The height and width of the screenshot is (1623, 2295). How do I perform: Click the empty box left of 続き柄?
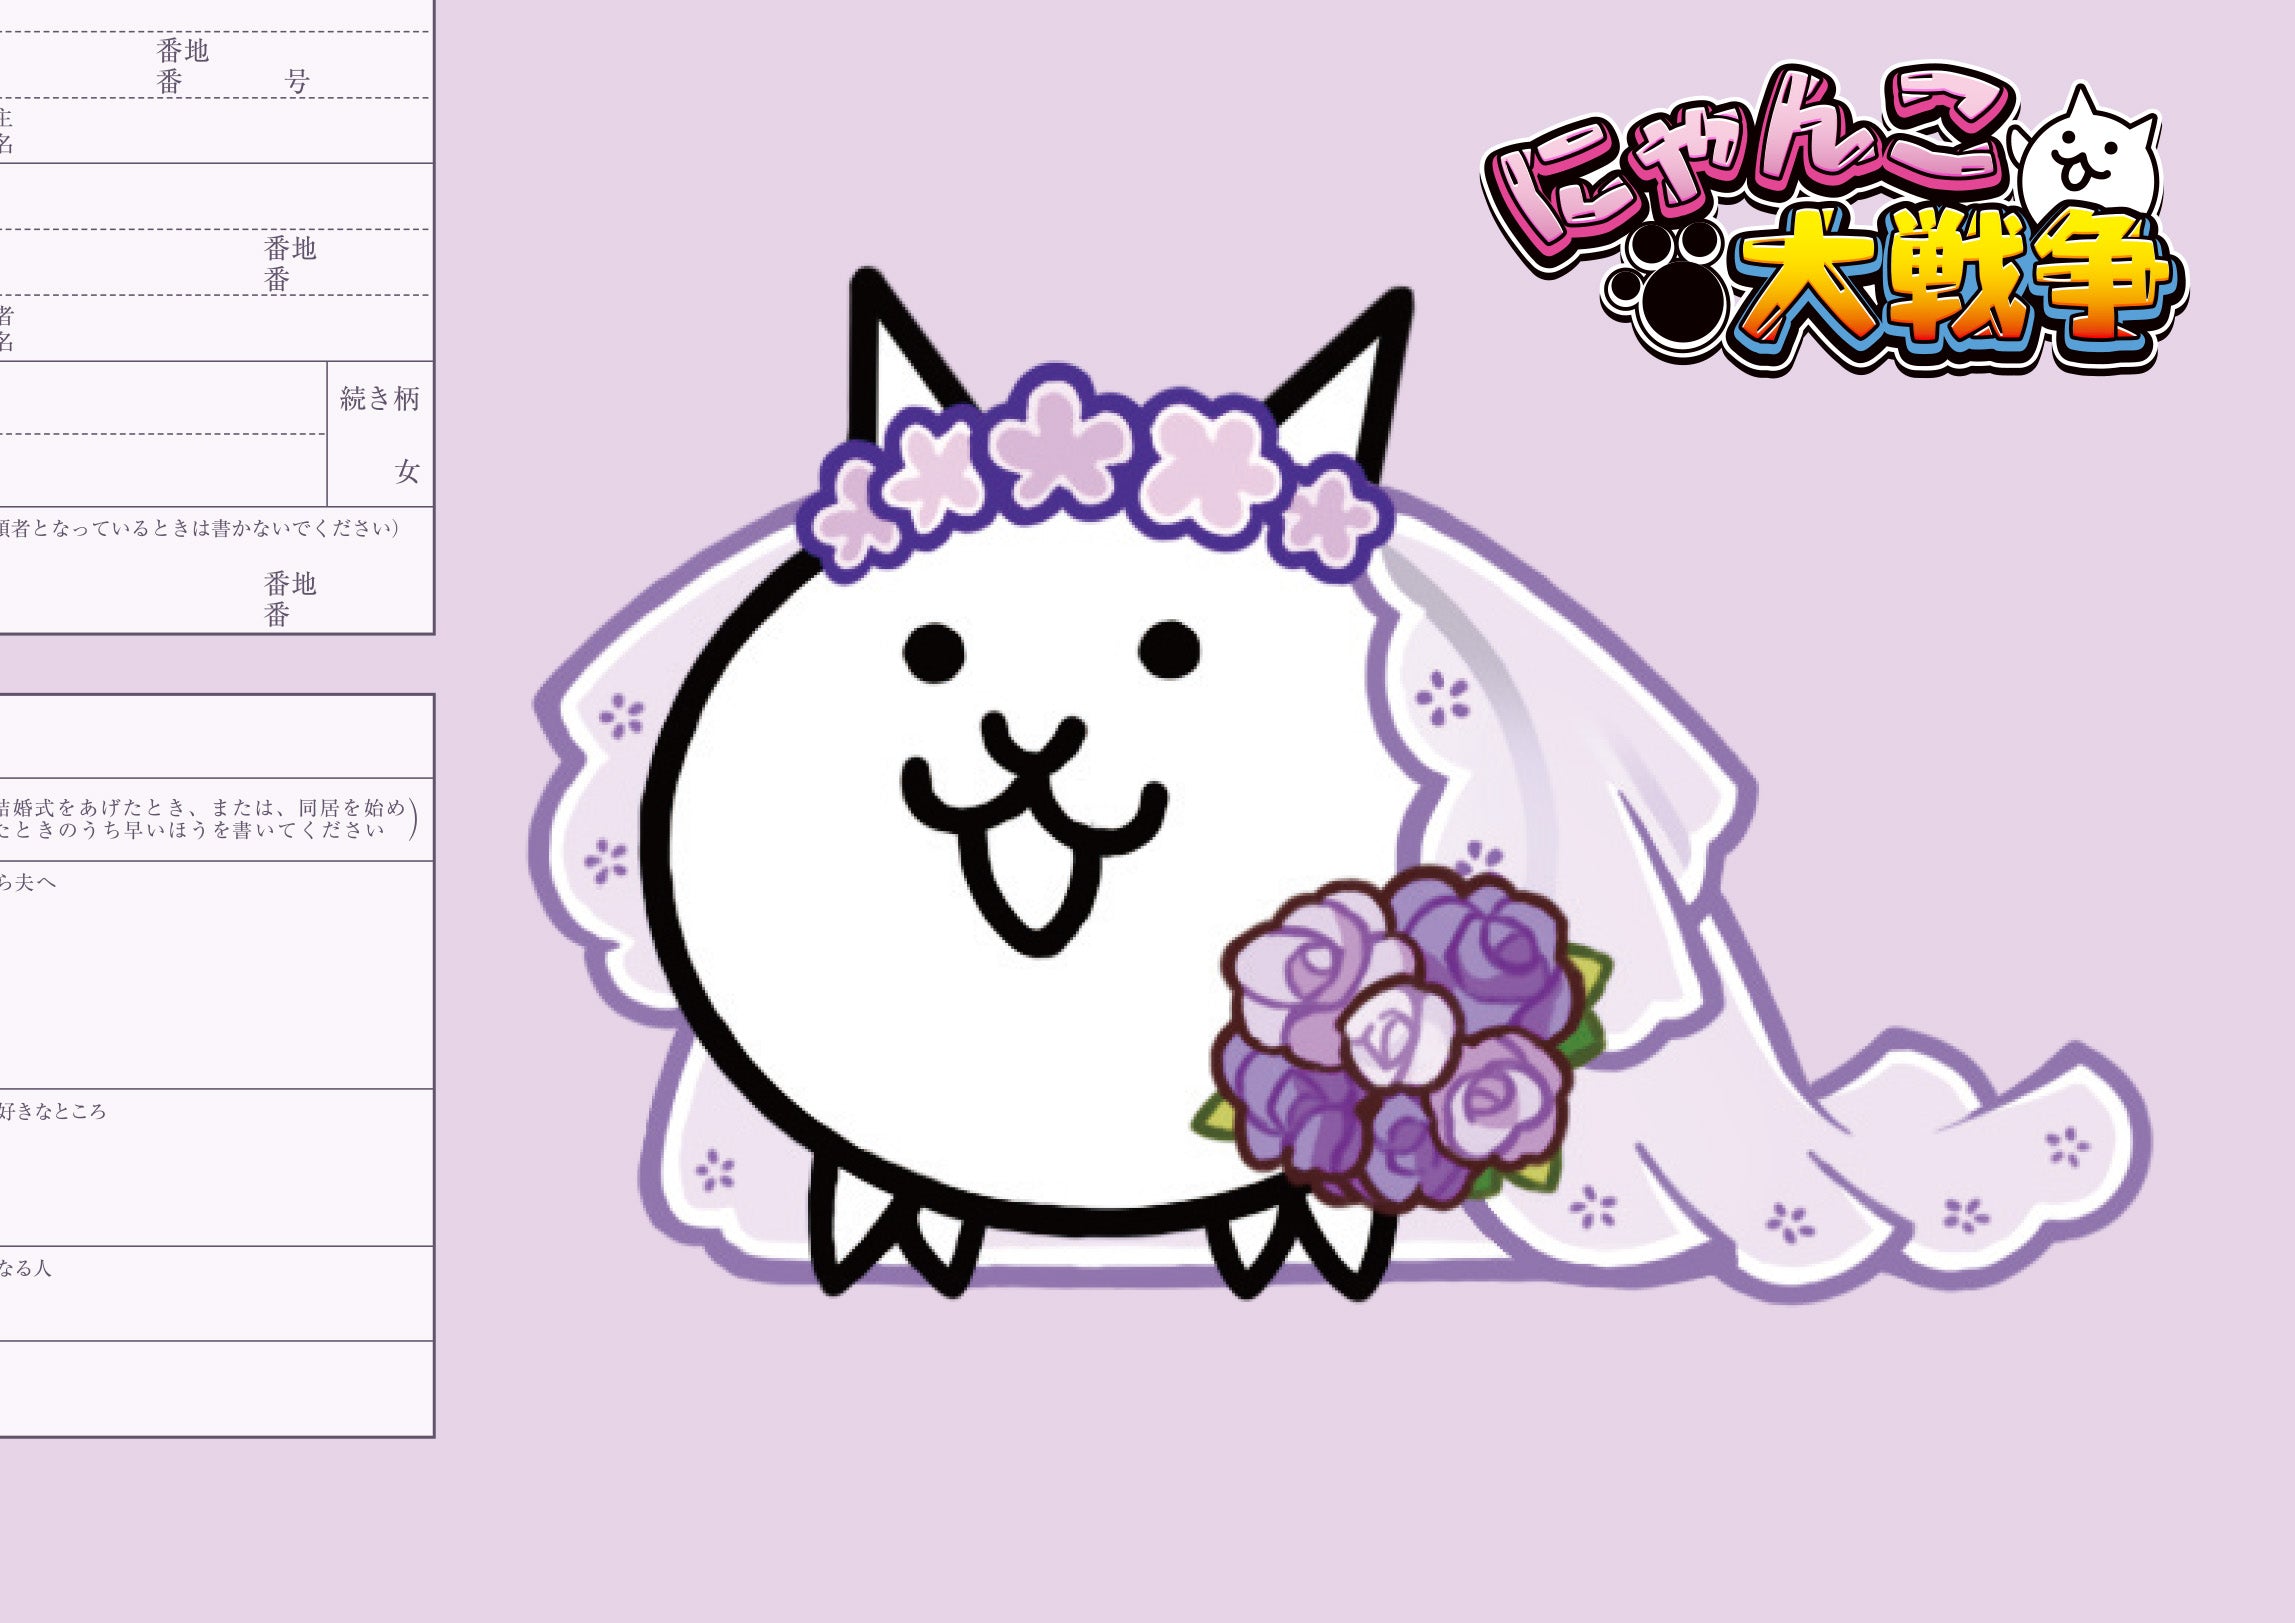tap(162, 434)
